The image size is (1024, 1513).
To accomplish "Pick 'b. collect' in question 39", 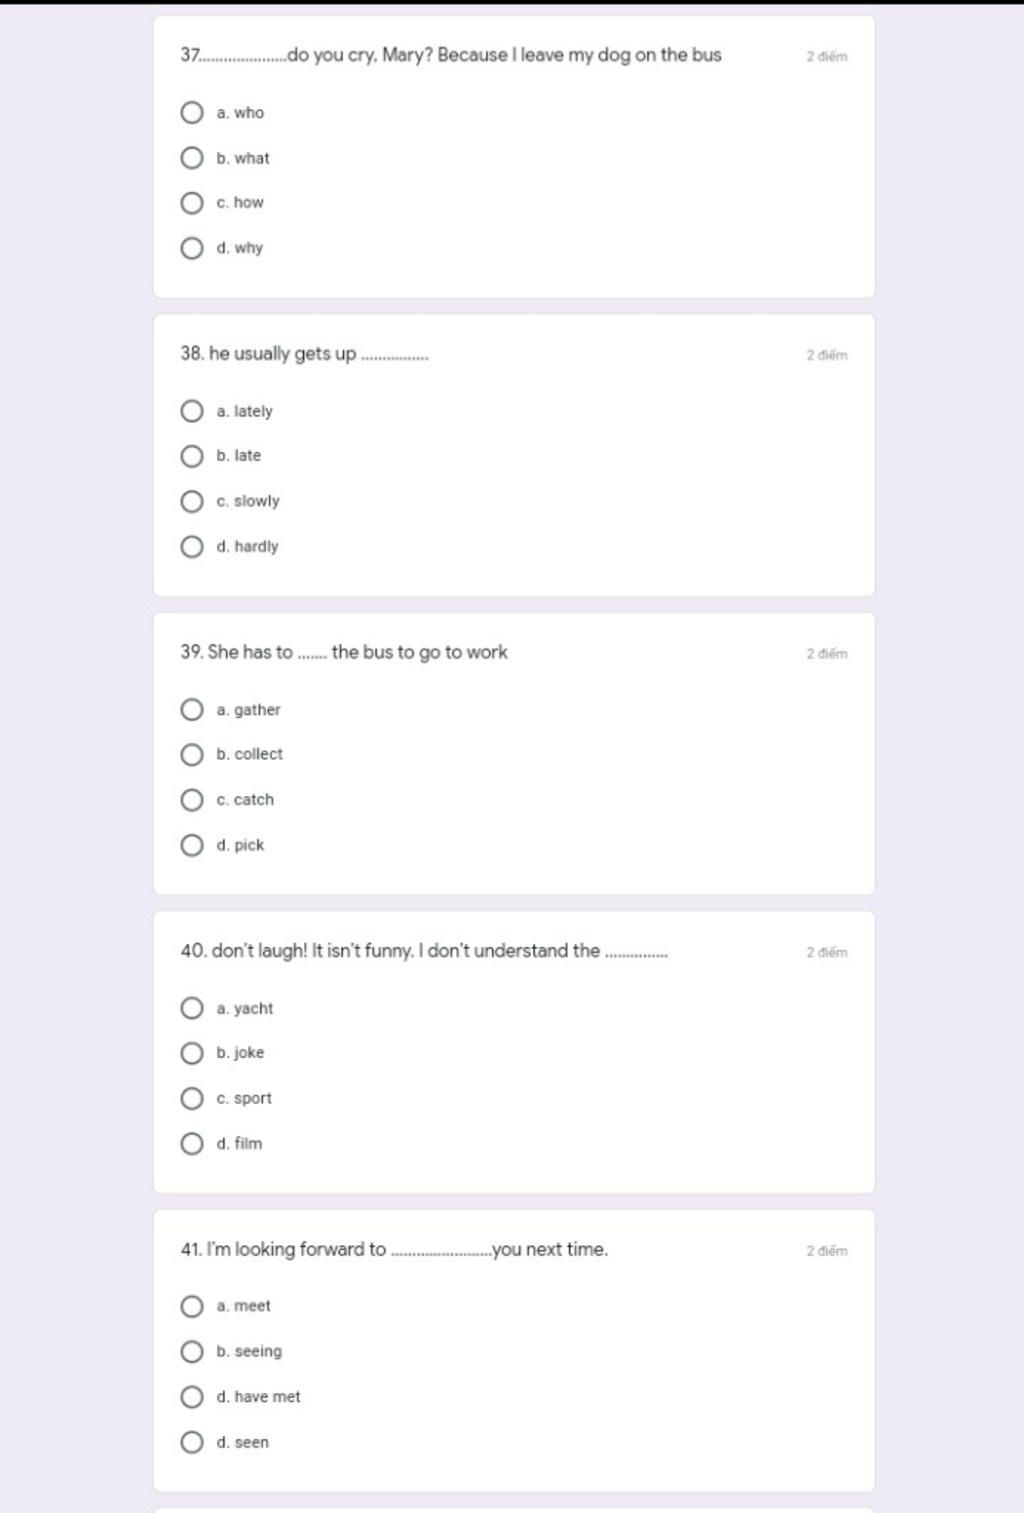I will pos(192,754).
